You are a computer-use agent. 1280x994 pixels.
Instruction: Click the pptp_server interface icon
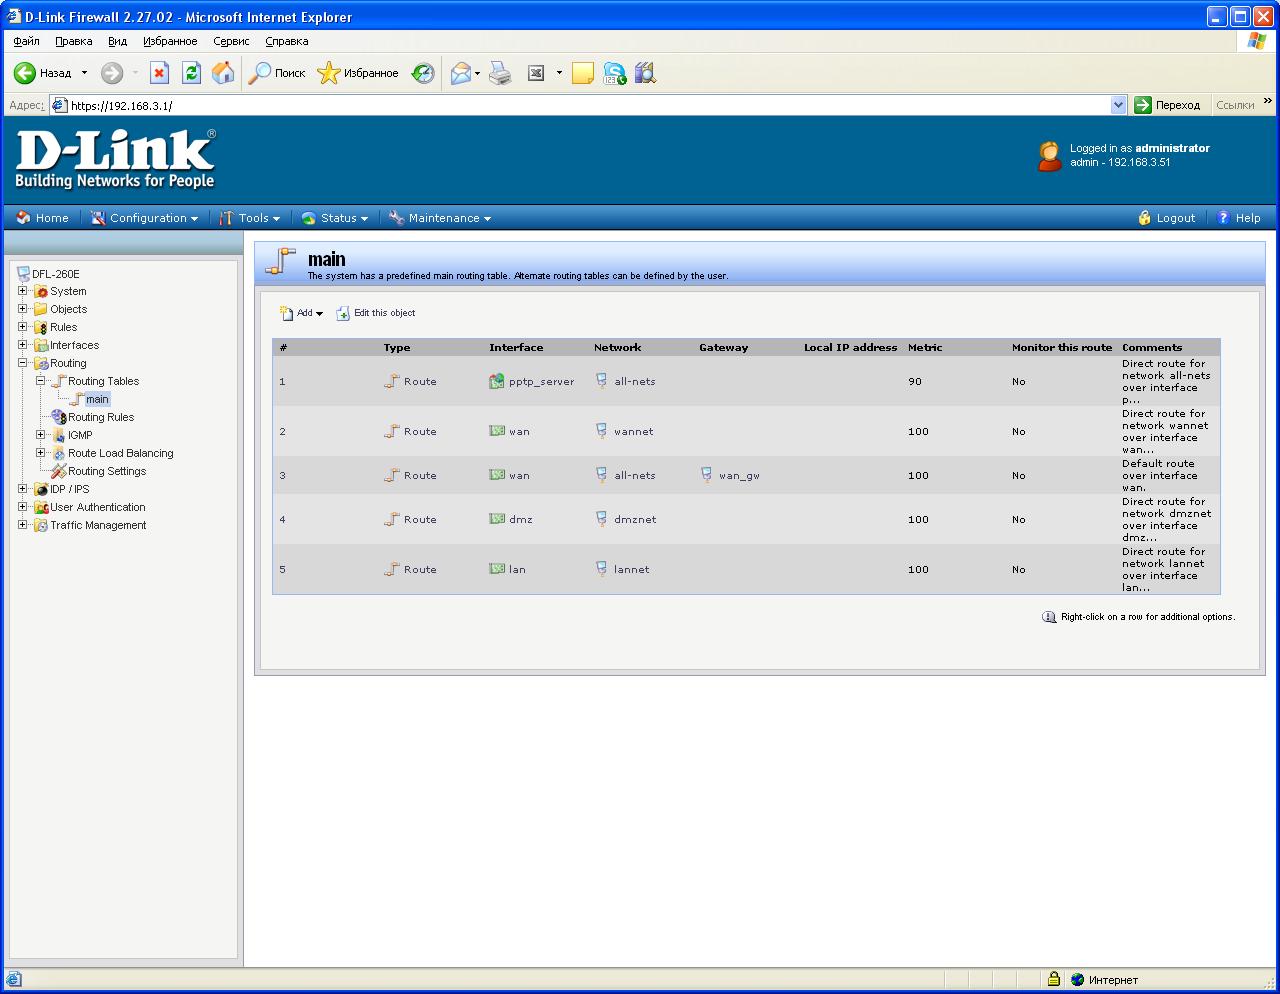pos(497,381)
